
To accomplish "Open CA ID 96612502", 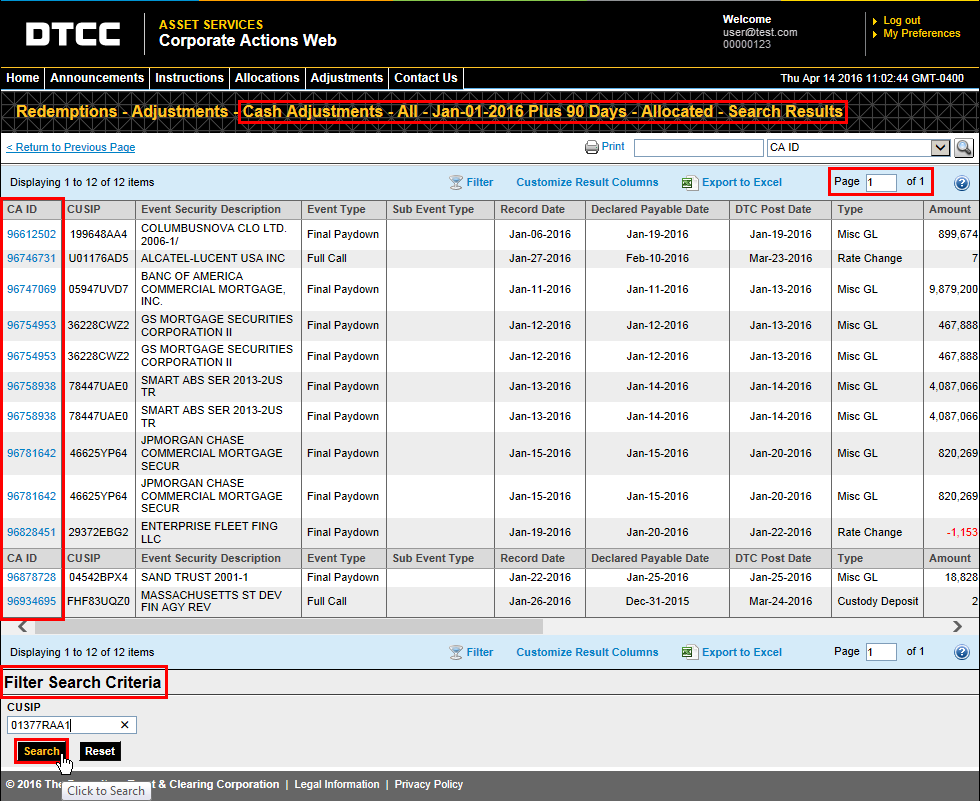I will 31,234.
